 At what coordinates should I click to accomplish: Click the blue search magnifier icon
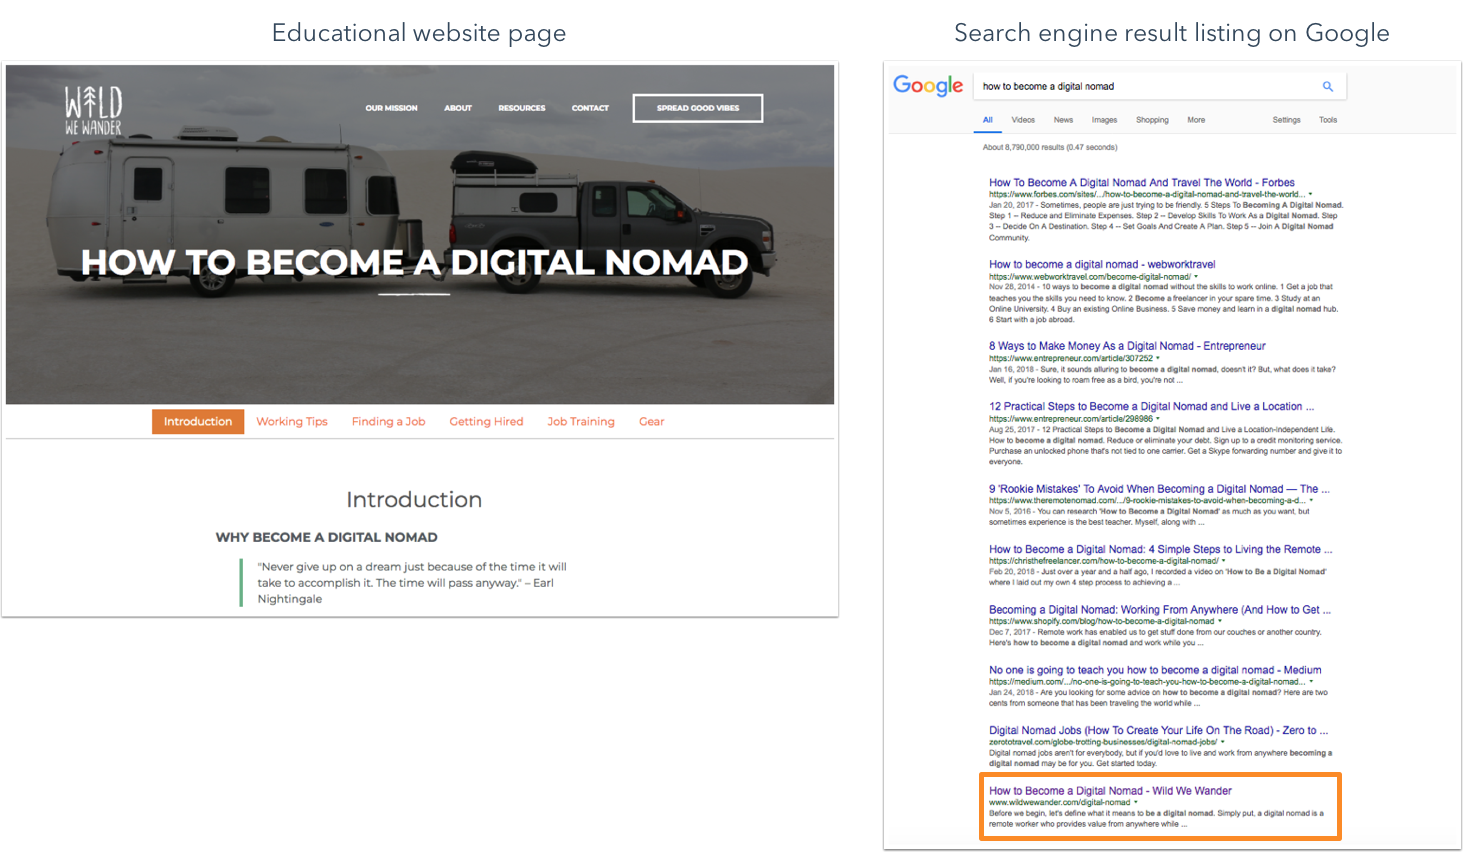pyautogui.click(x=1328, y=86)
